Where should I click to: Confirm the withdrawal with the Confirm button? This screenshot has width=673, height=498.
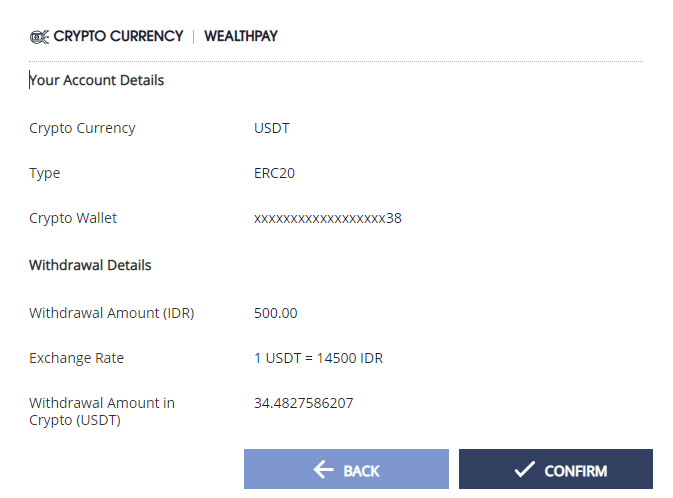click(555, 469)
